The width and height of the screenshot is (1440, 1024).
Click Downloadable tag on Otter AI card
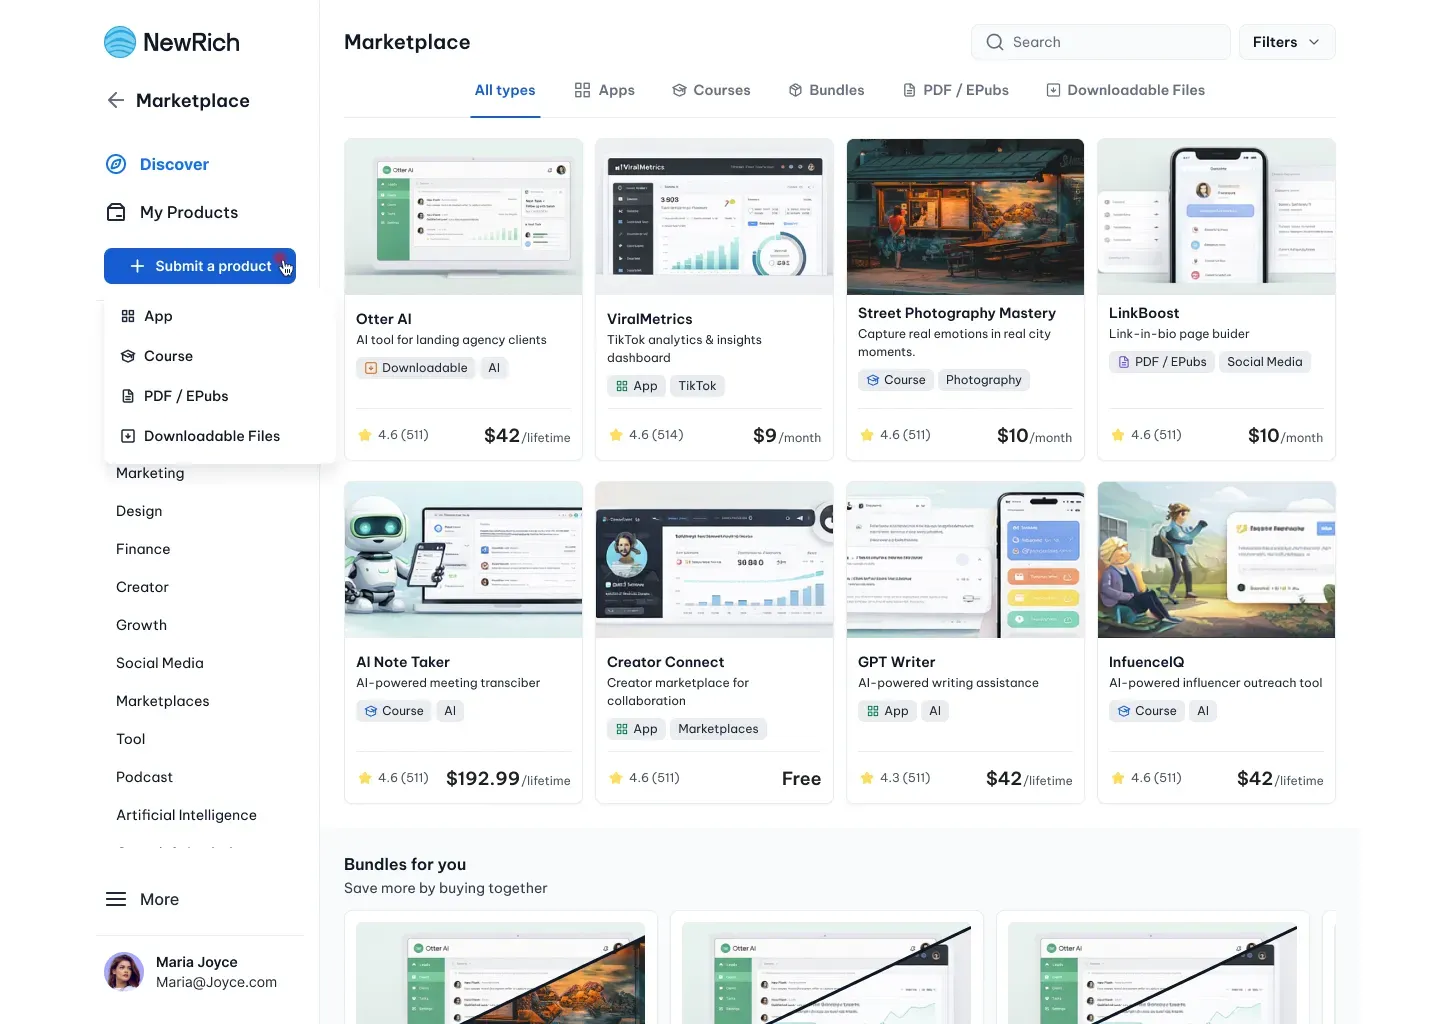click(416, 368)
